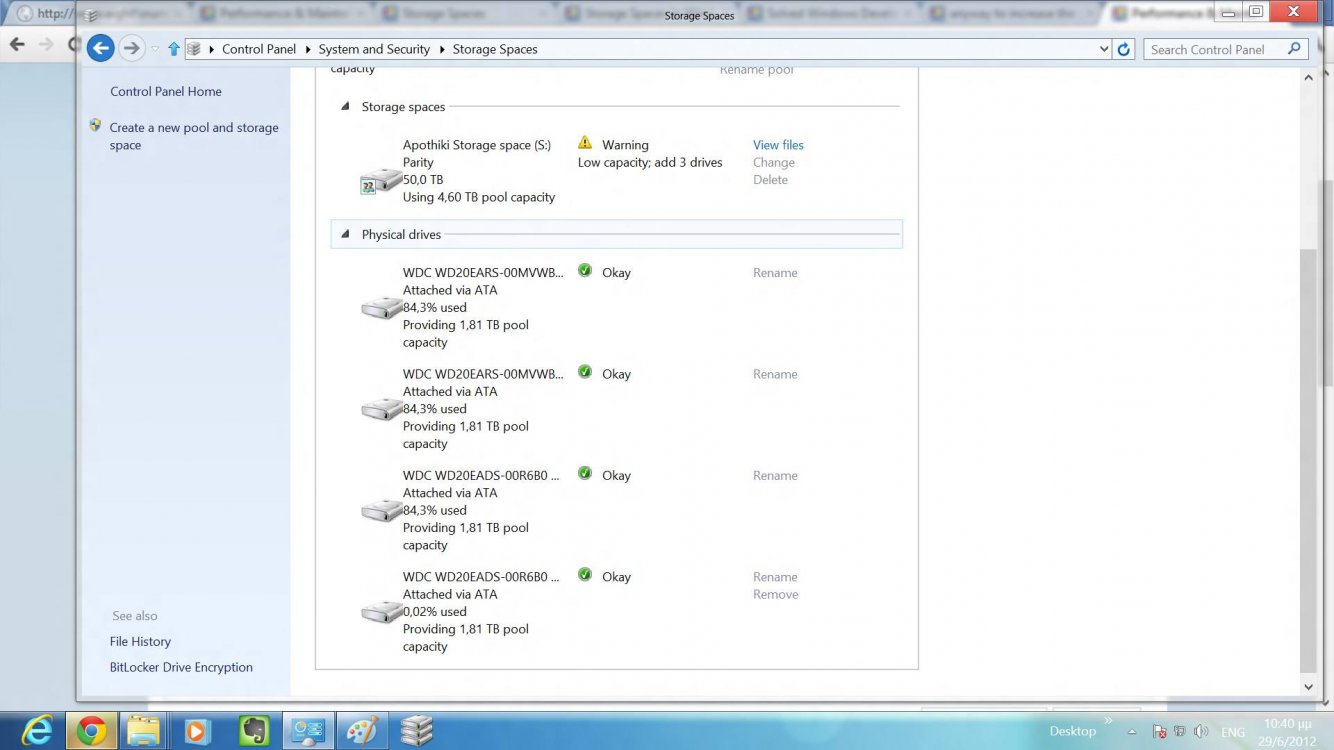The height and width of the screenshot is (750, 1334).
Task: Open BitLocker Drive Encryption link
Action: 181,667
